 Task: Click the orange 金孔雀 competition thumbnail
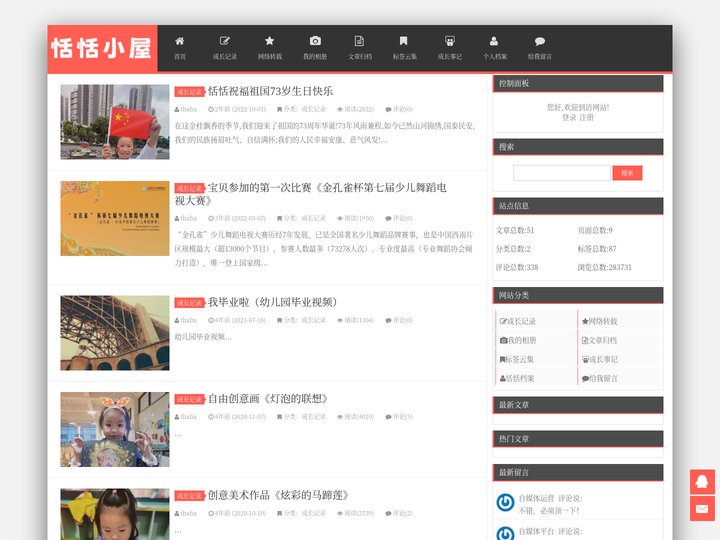tap(115, 218)
